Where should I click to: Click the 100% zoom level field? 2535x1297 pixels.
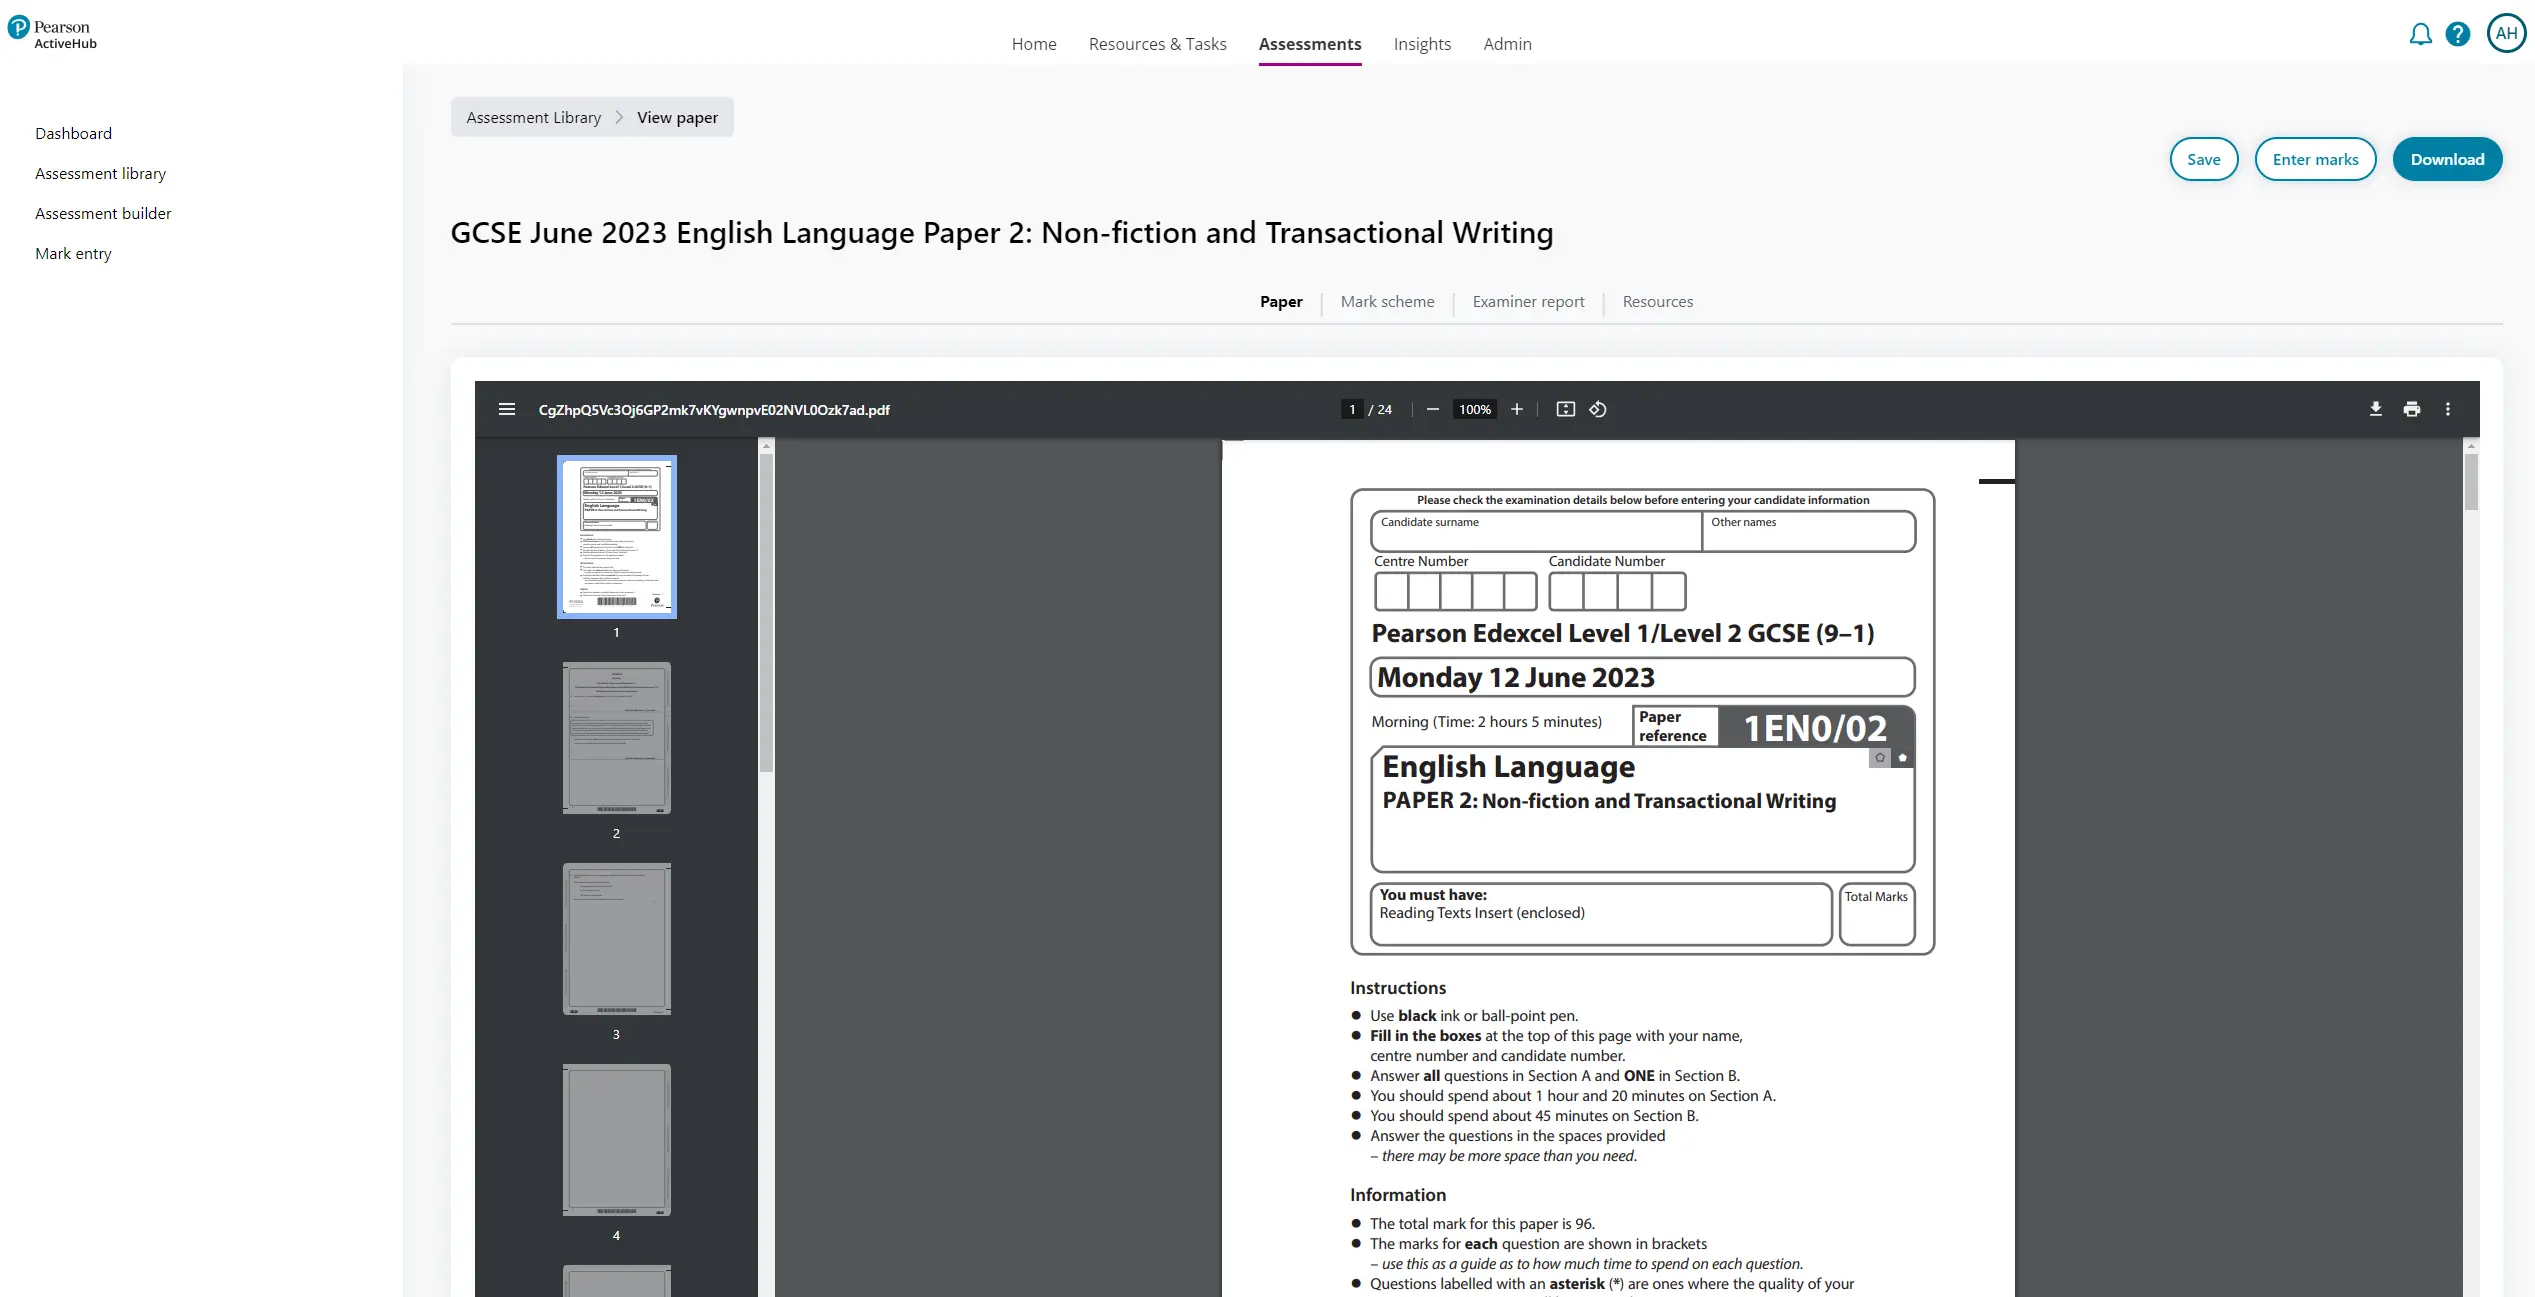[x=1474, y=409]
